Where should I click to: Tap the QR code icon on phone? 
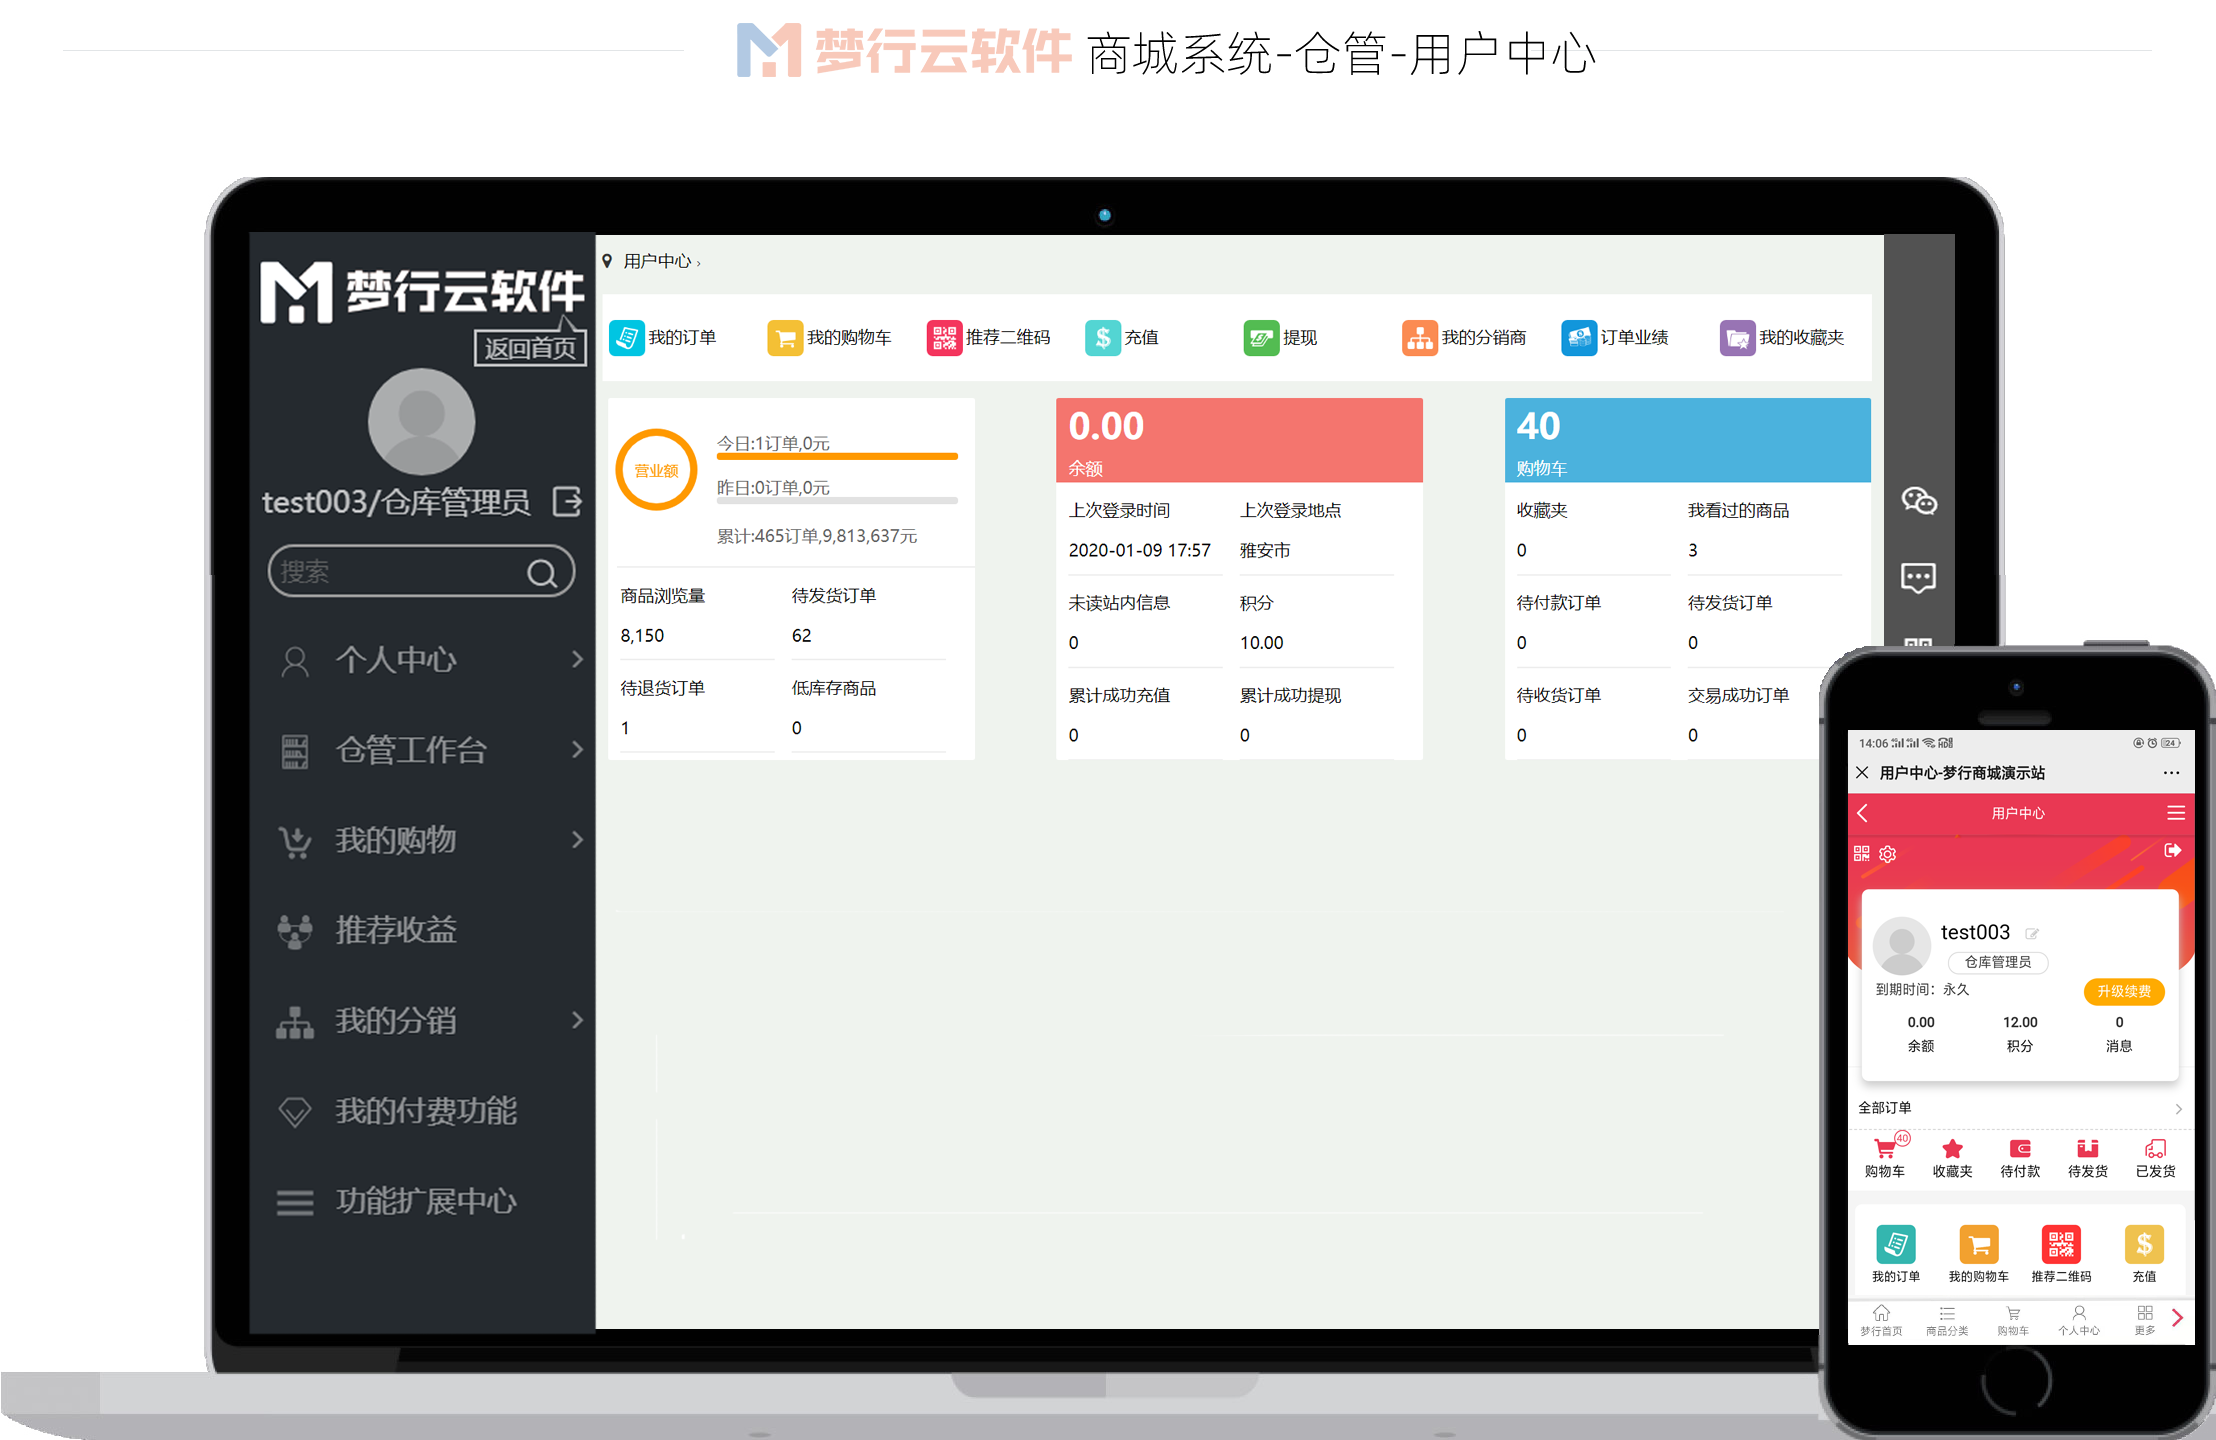click(x=1861, y=853)
